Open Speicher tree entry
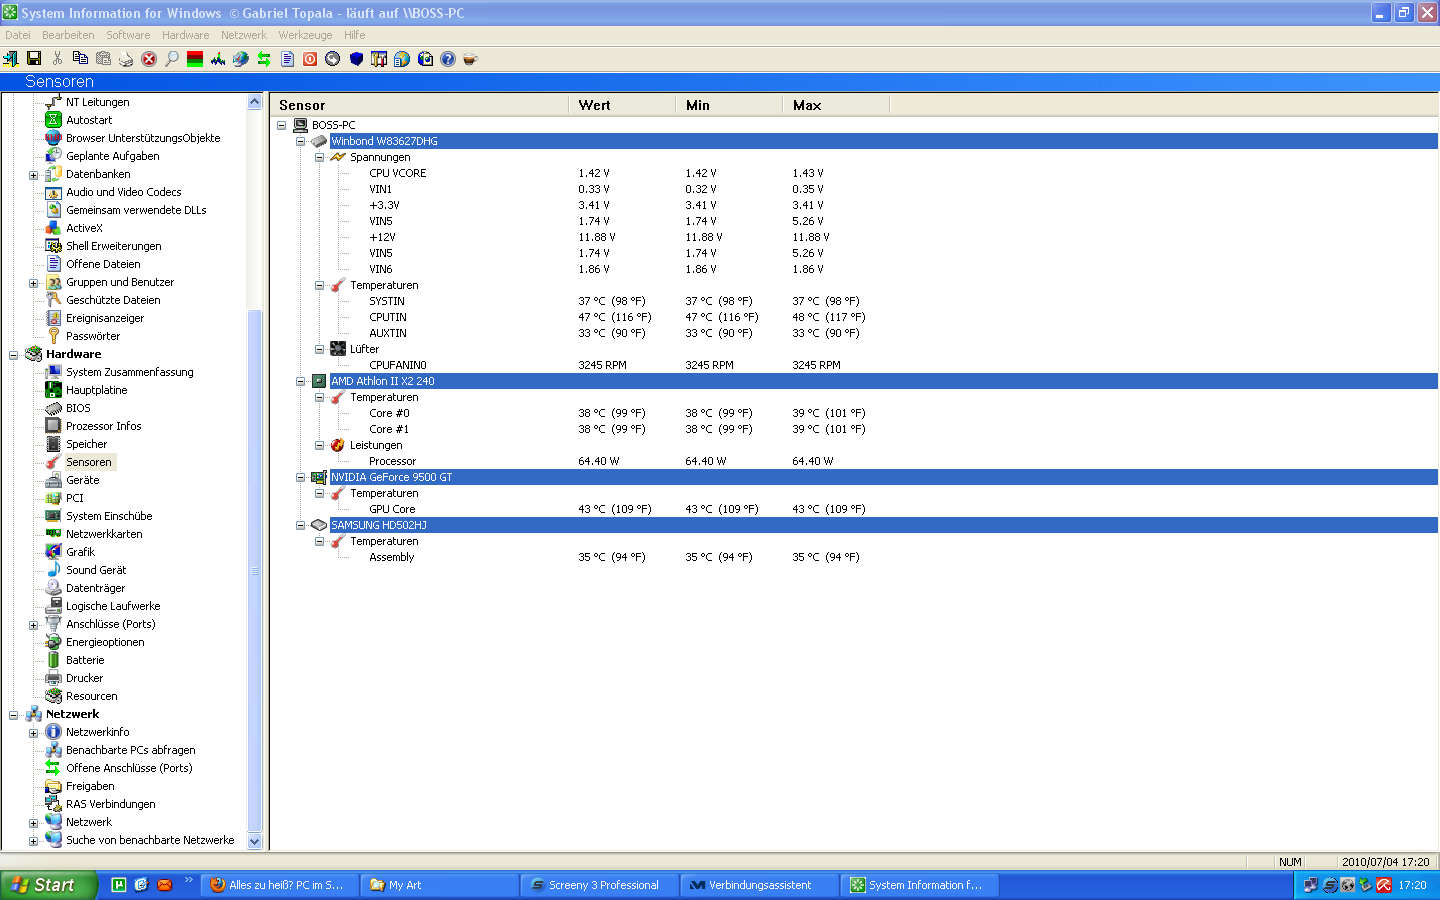1440x900 pixels. point(87,444)
